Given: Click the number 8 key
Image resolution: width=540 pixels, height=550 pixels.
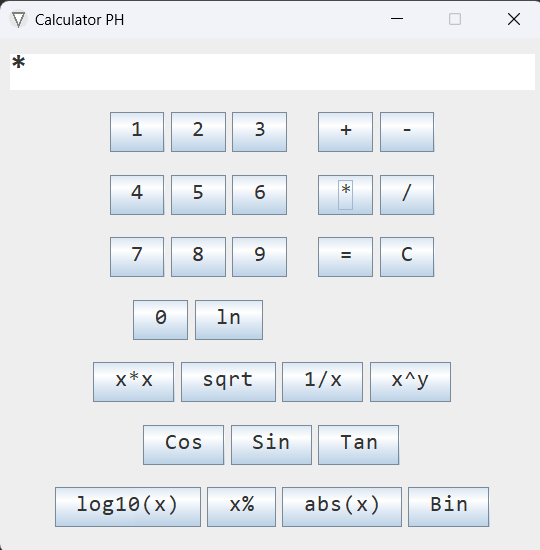Looking at the screenshot, I should pos(198,257).
